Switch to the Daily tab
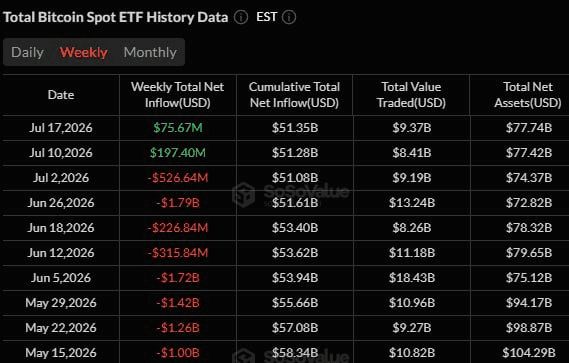This screenshot has height=363, width=569. pos(28,52)
